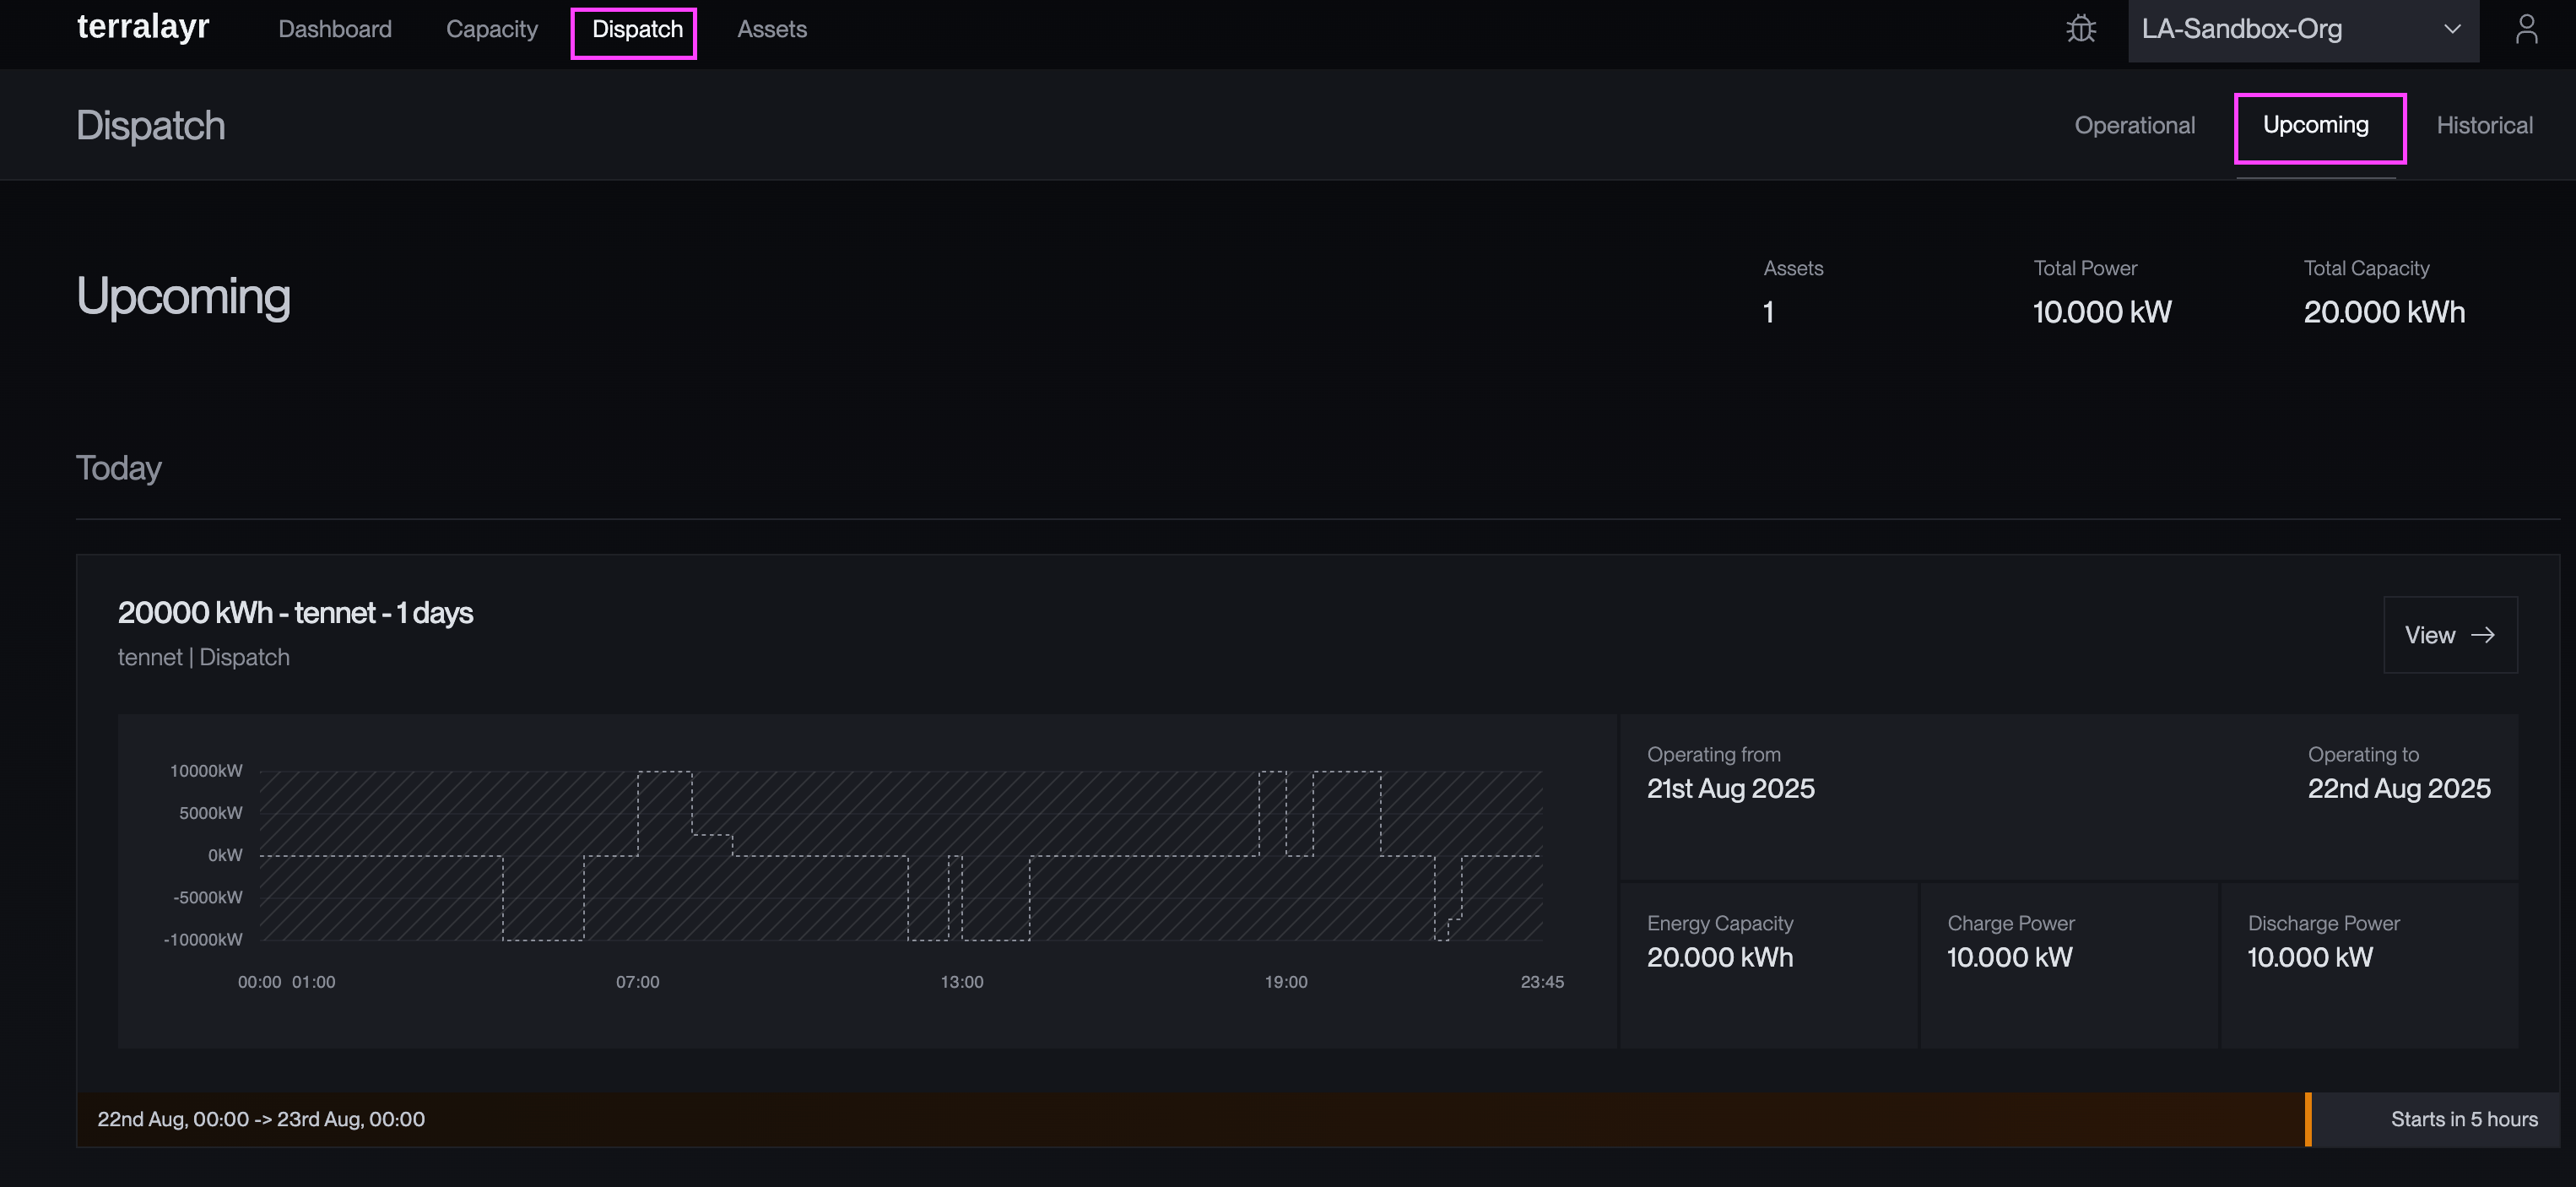Screen dimensions: 2576x1187
Task: Go to the Capacity page
Action: click(x=491, y=29)
